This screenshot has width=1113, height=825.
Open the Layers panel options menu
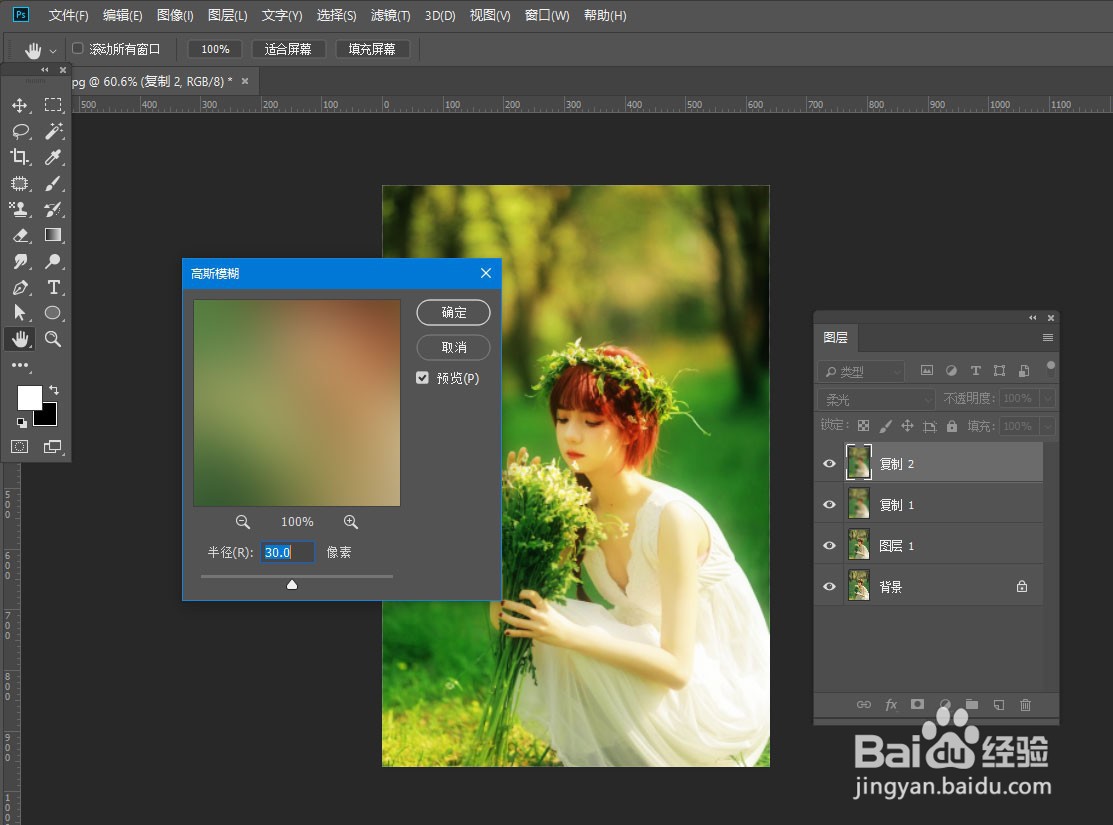[x=1048, y=337]
